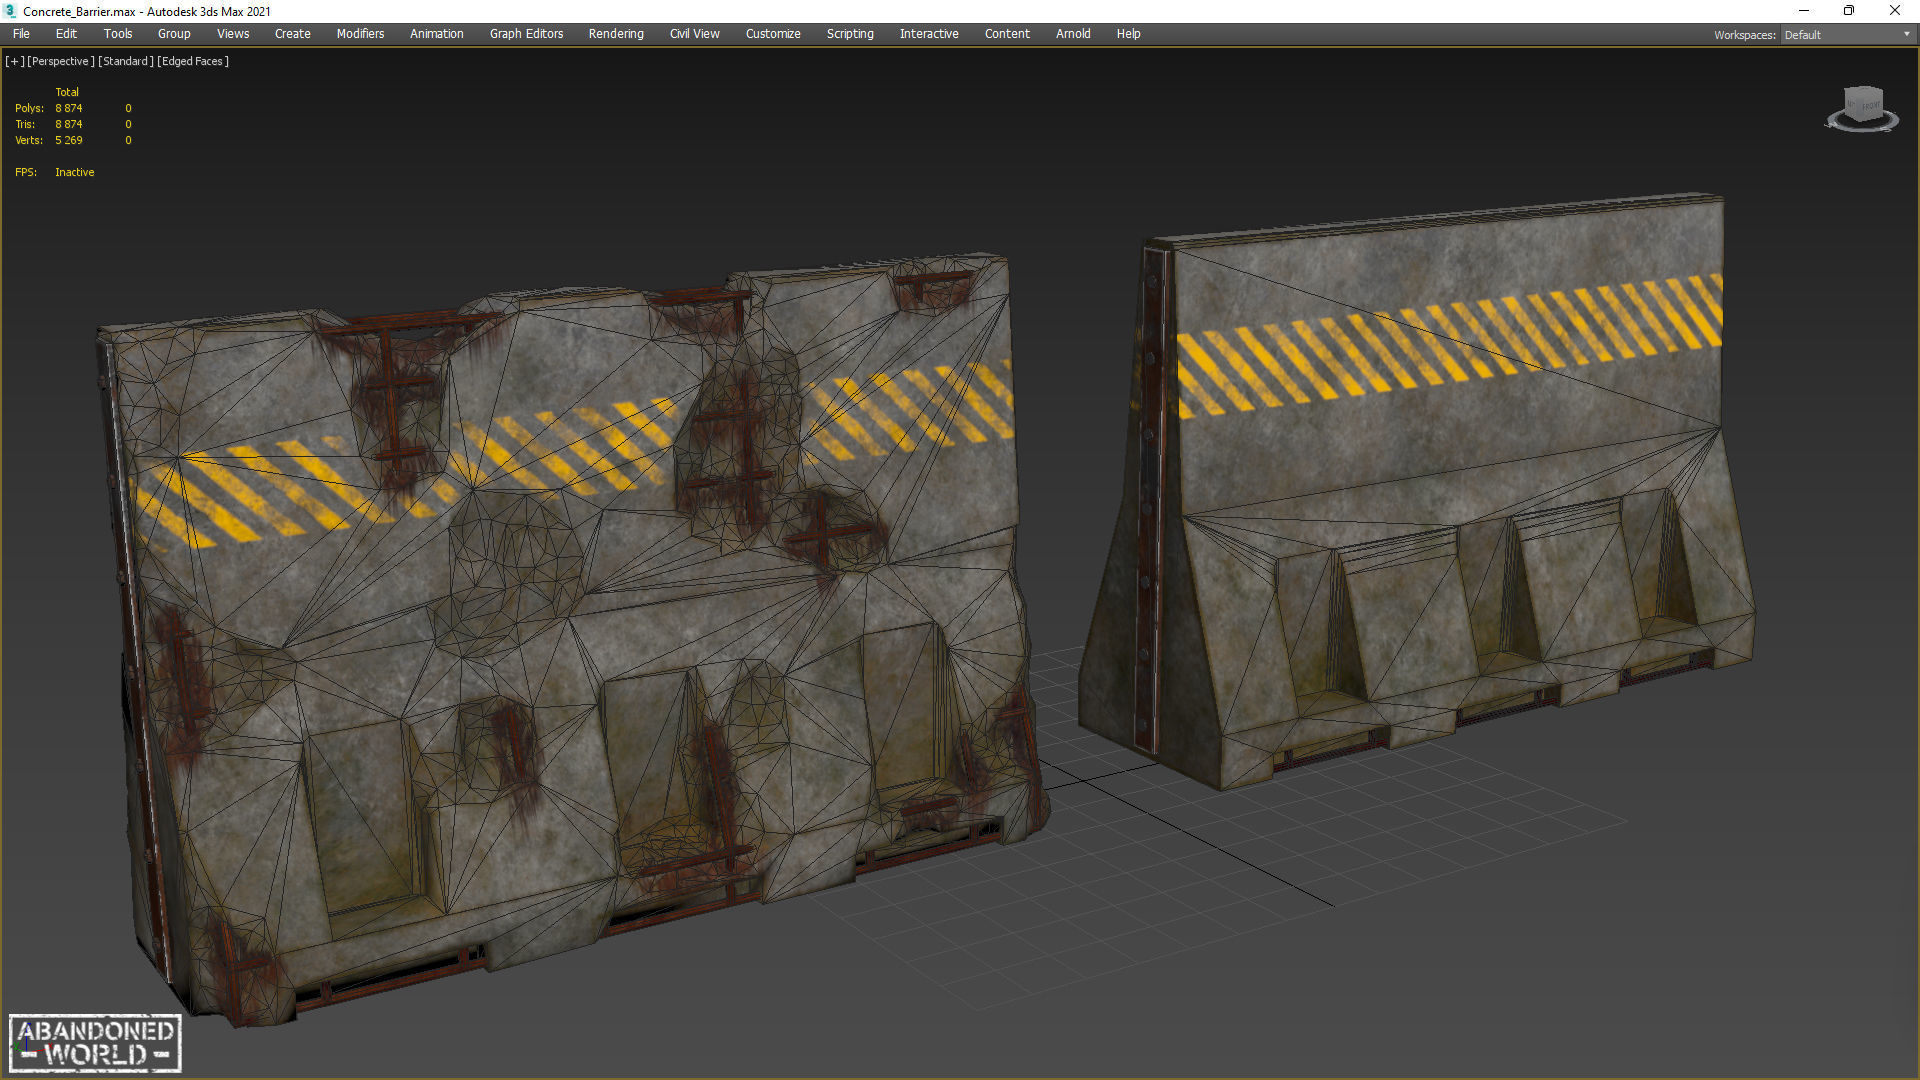Click the ViewCube navigation widget

click(x=1862, y=109)
